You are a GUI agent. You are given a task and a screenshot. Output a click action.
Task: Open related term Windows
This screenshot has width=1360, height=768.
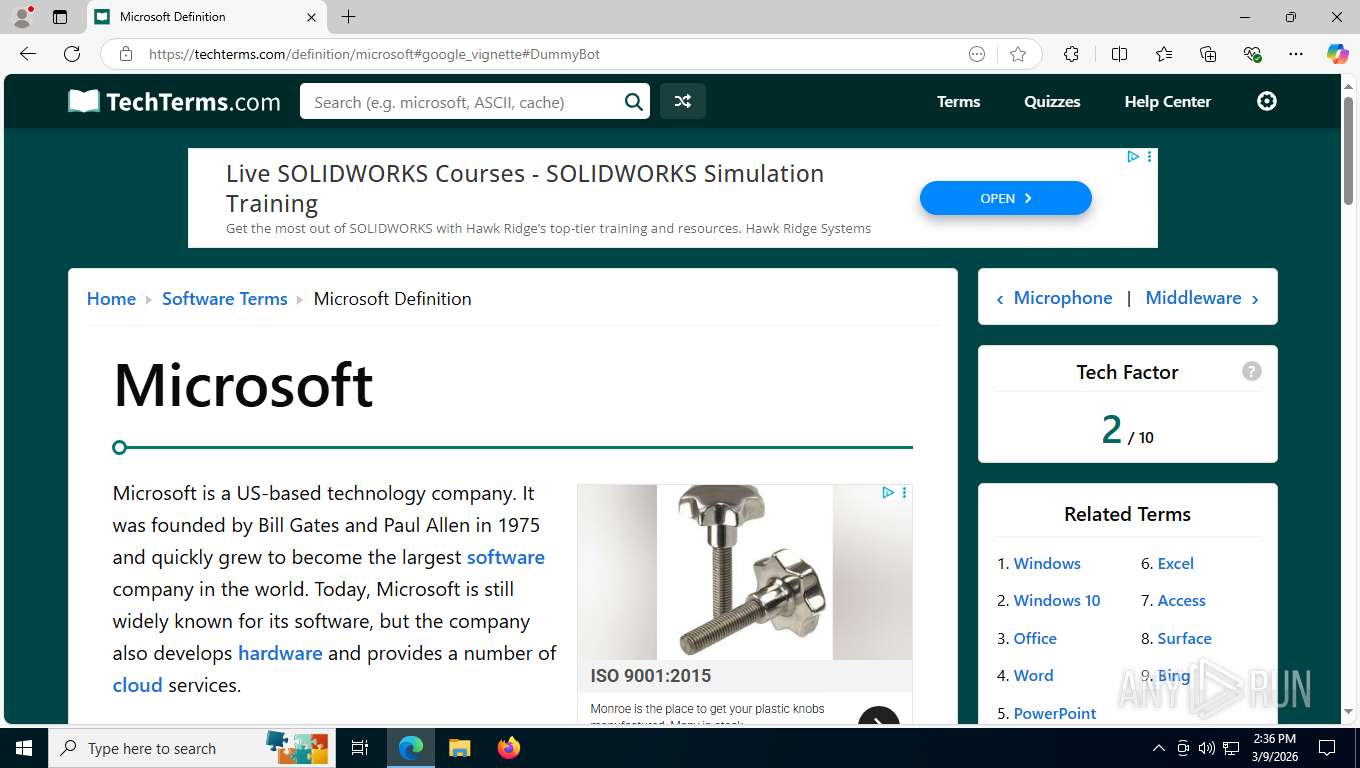pyautogui.click(x=1047, y=563)
